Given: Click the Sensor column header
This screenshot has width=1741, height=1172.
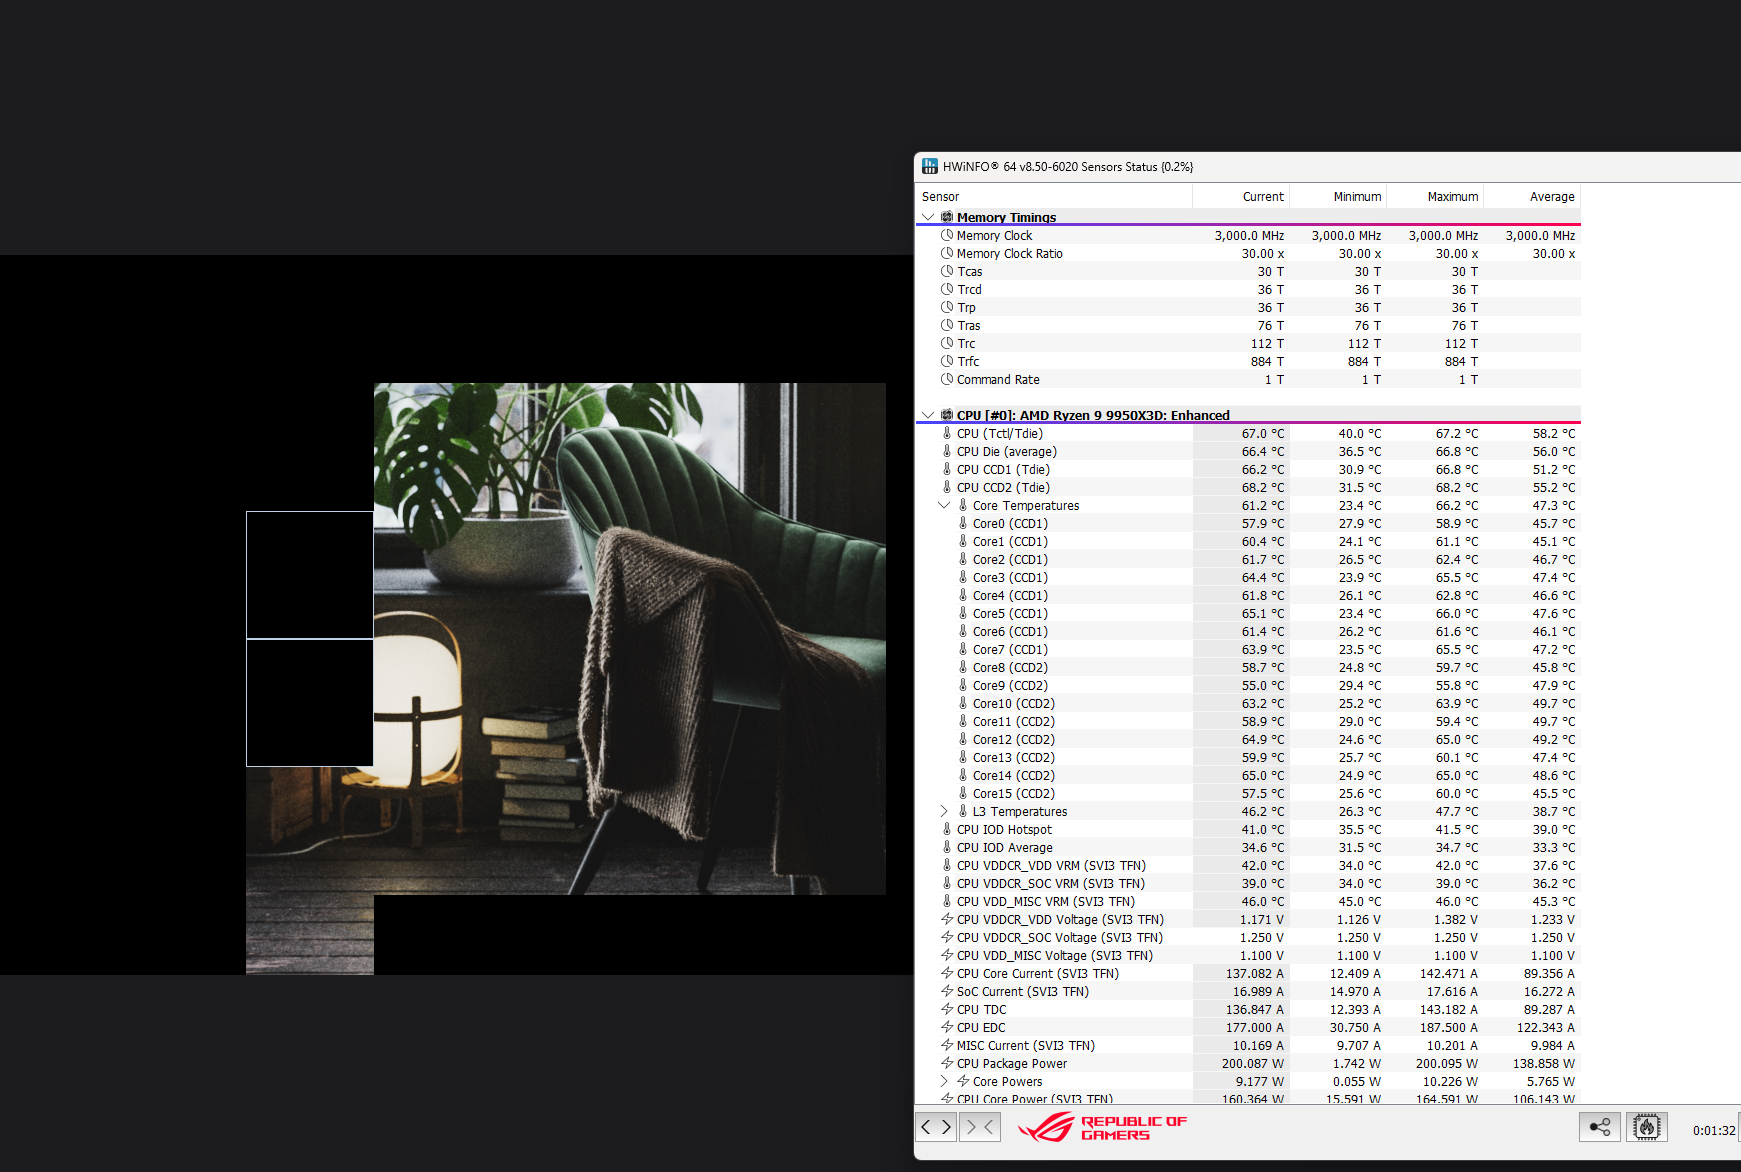Looking at the screenshot, I should (x=1054, y=196).
